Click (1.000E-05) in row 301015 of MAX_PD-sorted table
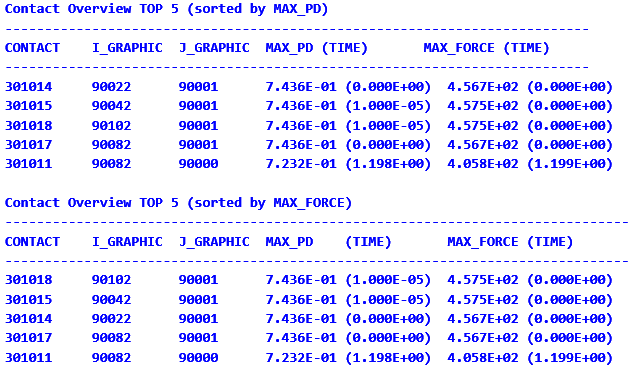This screenshot has width=638, height=368. [x=388, y=106]
